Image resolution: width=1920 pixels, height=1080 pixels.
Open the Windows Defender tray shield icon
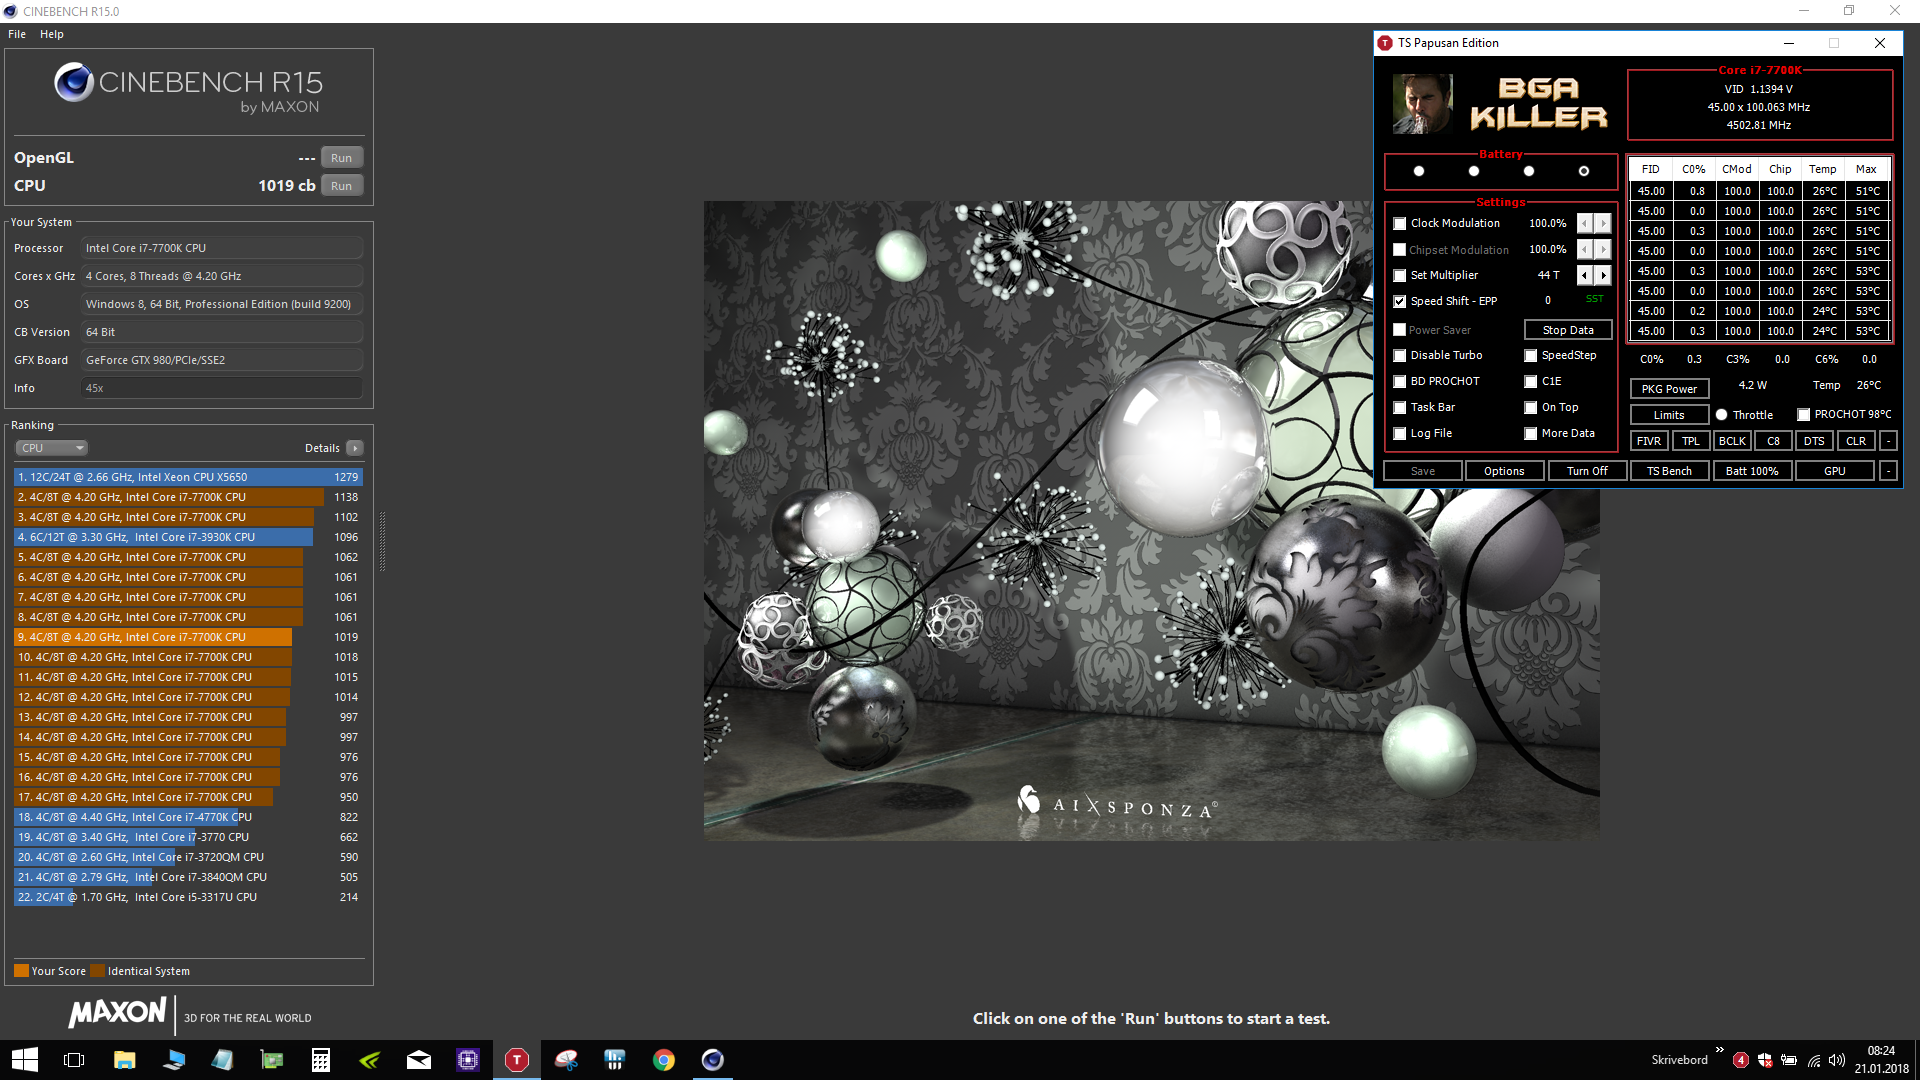click(1765, 1060)
